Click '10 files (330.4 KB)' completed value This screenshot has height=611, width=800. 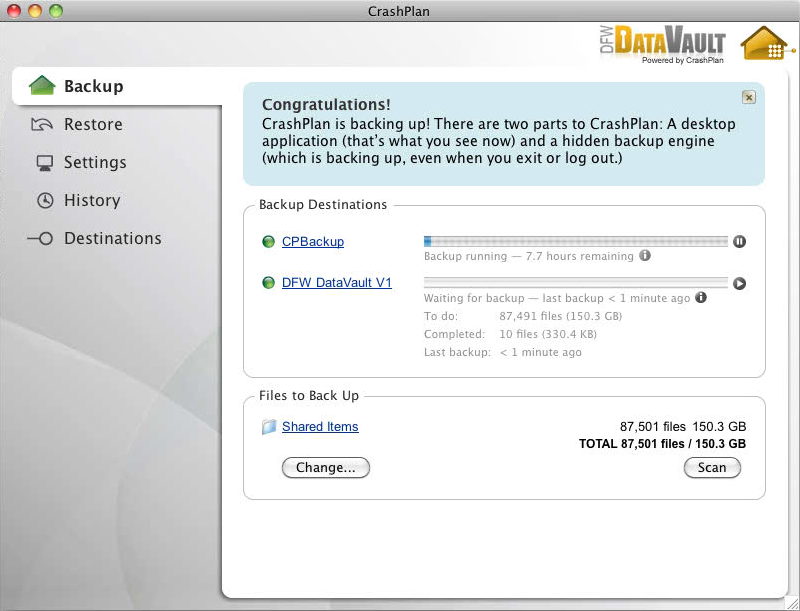click(548, 334)
